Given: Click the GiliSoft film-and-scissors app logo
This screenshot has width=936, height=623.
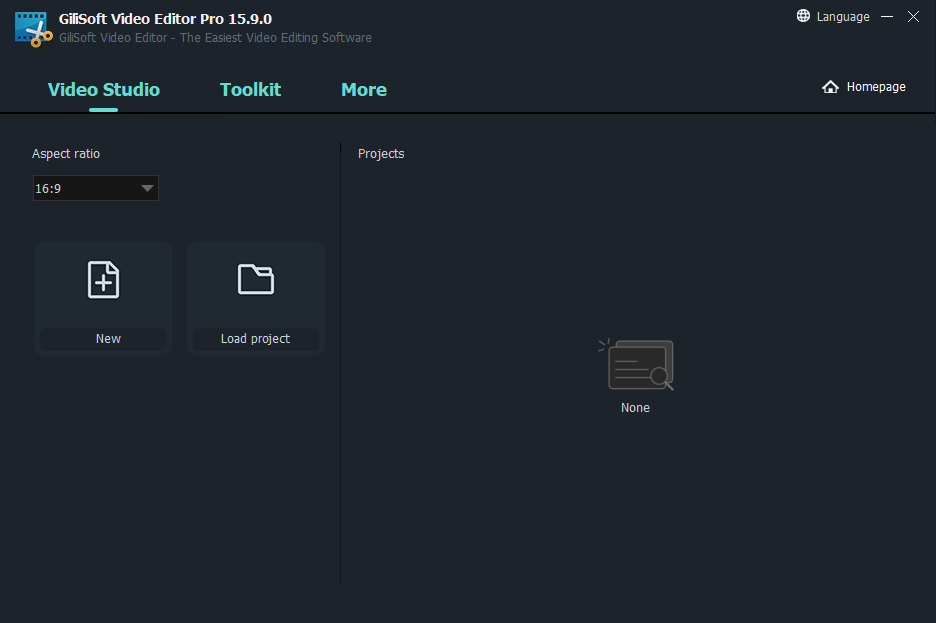Looking at the screenshot, I should click(33, 29).
